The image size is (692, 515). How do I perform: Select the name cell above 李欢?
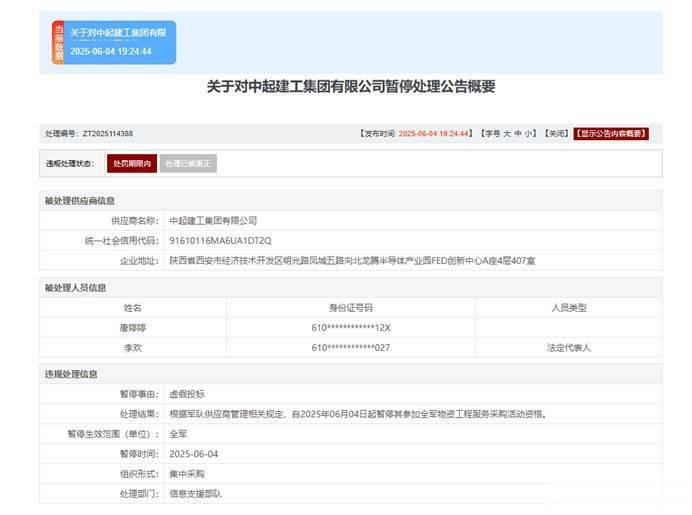pyautogui.click(x=132, y=328)
